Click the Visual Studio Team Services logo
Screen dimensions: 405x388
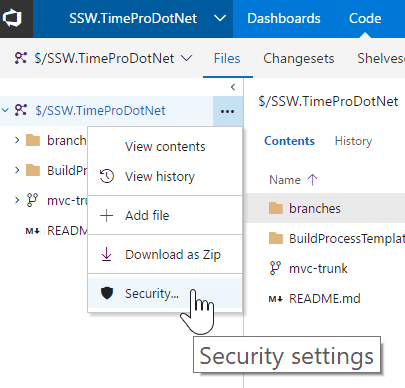(x=12, y=18)
